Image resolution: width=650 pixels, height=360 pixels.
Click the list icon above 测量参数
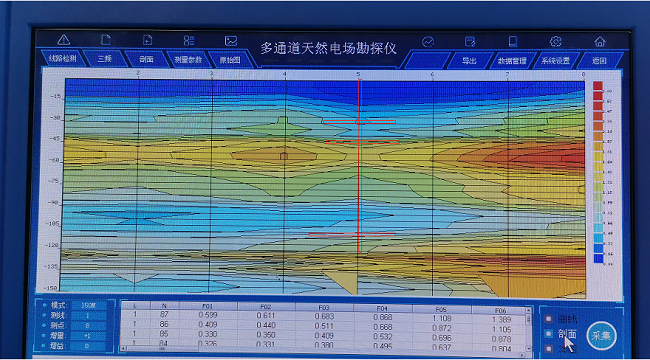point(189,40)
